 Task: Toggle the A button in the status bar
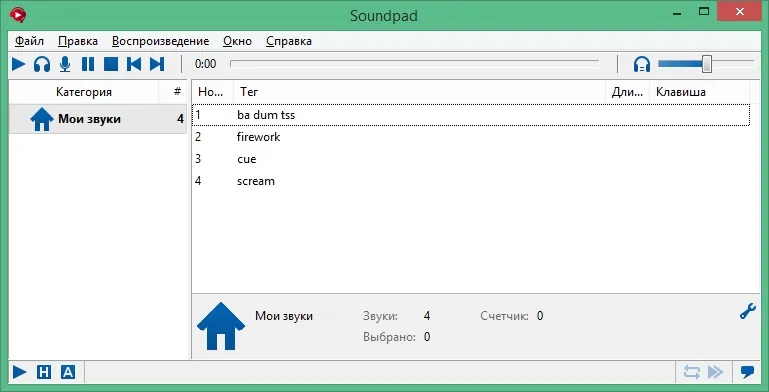(68, 372)
